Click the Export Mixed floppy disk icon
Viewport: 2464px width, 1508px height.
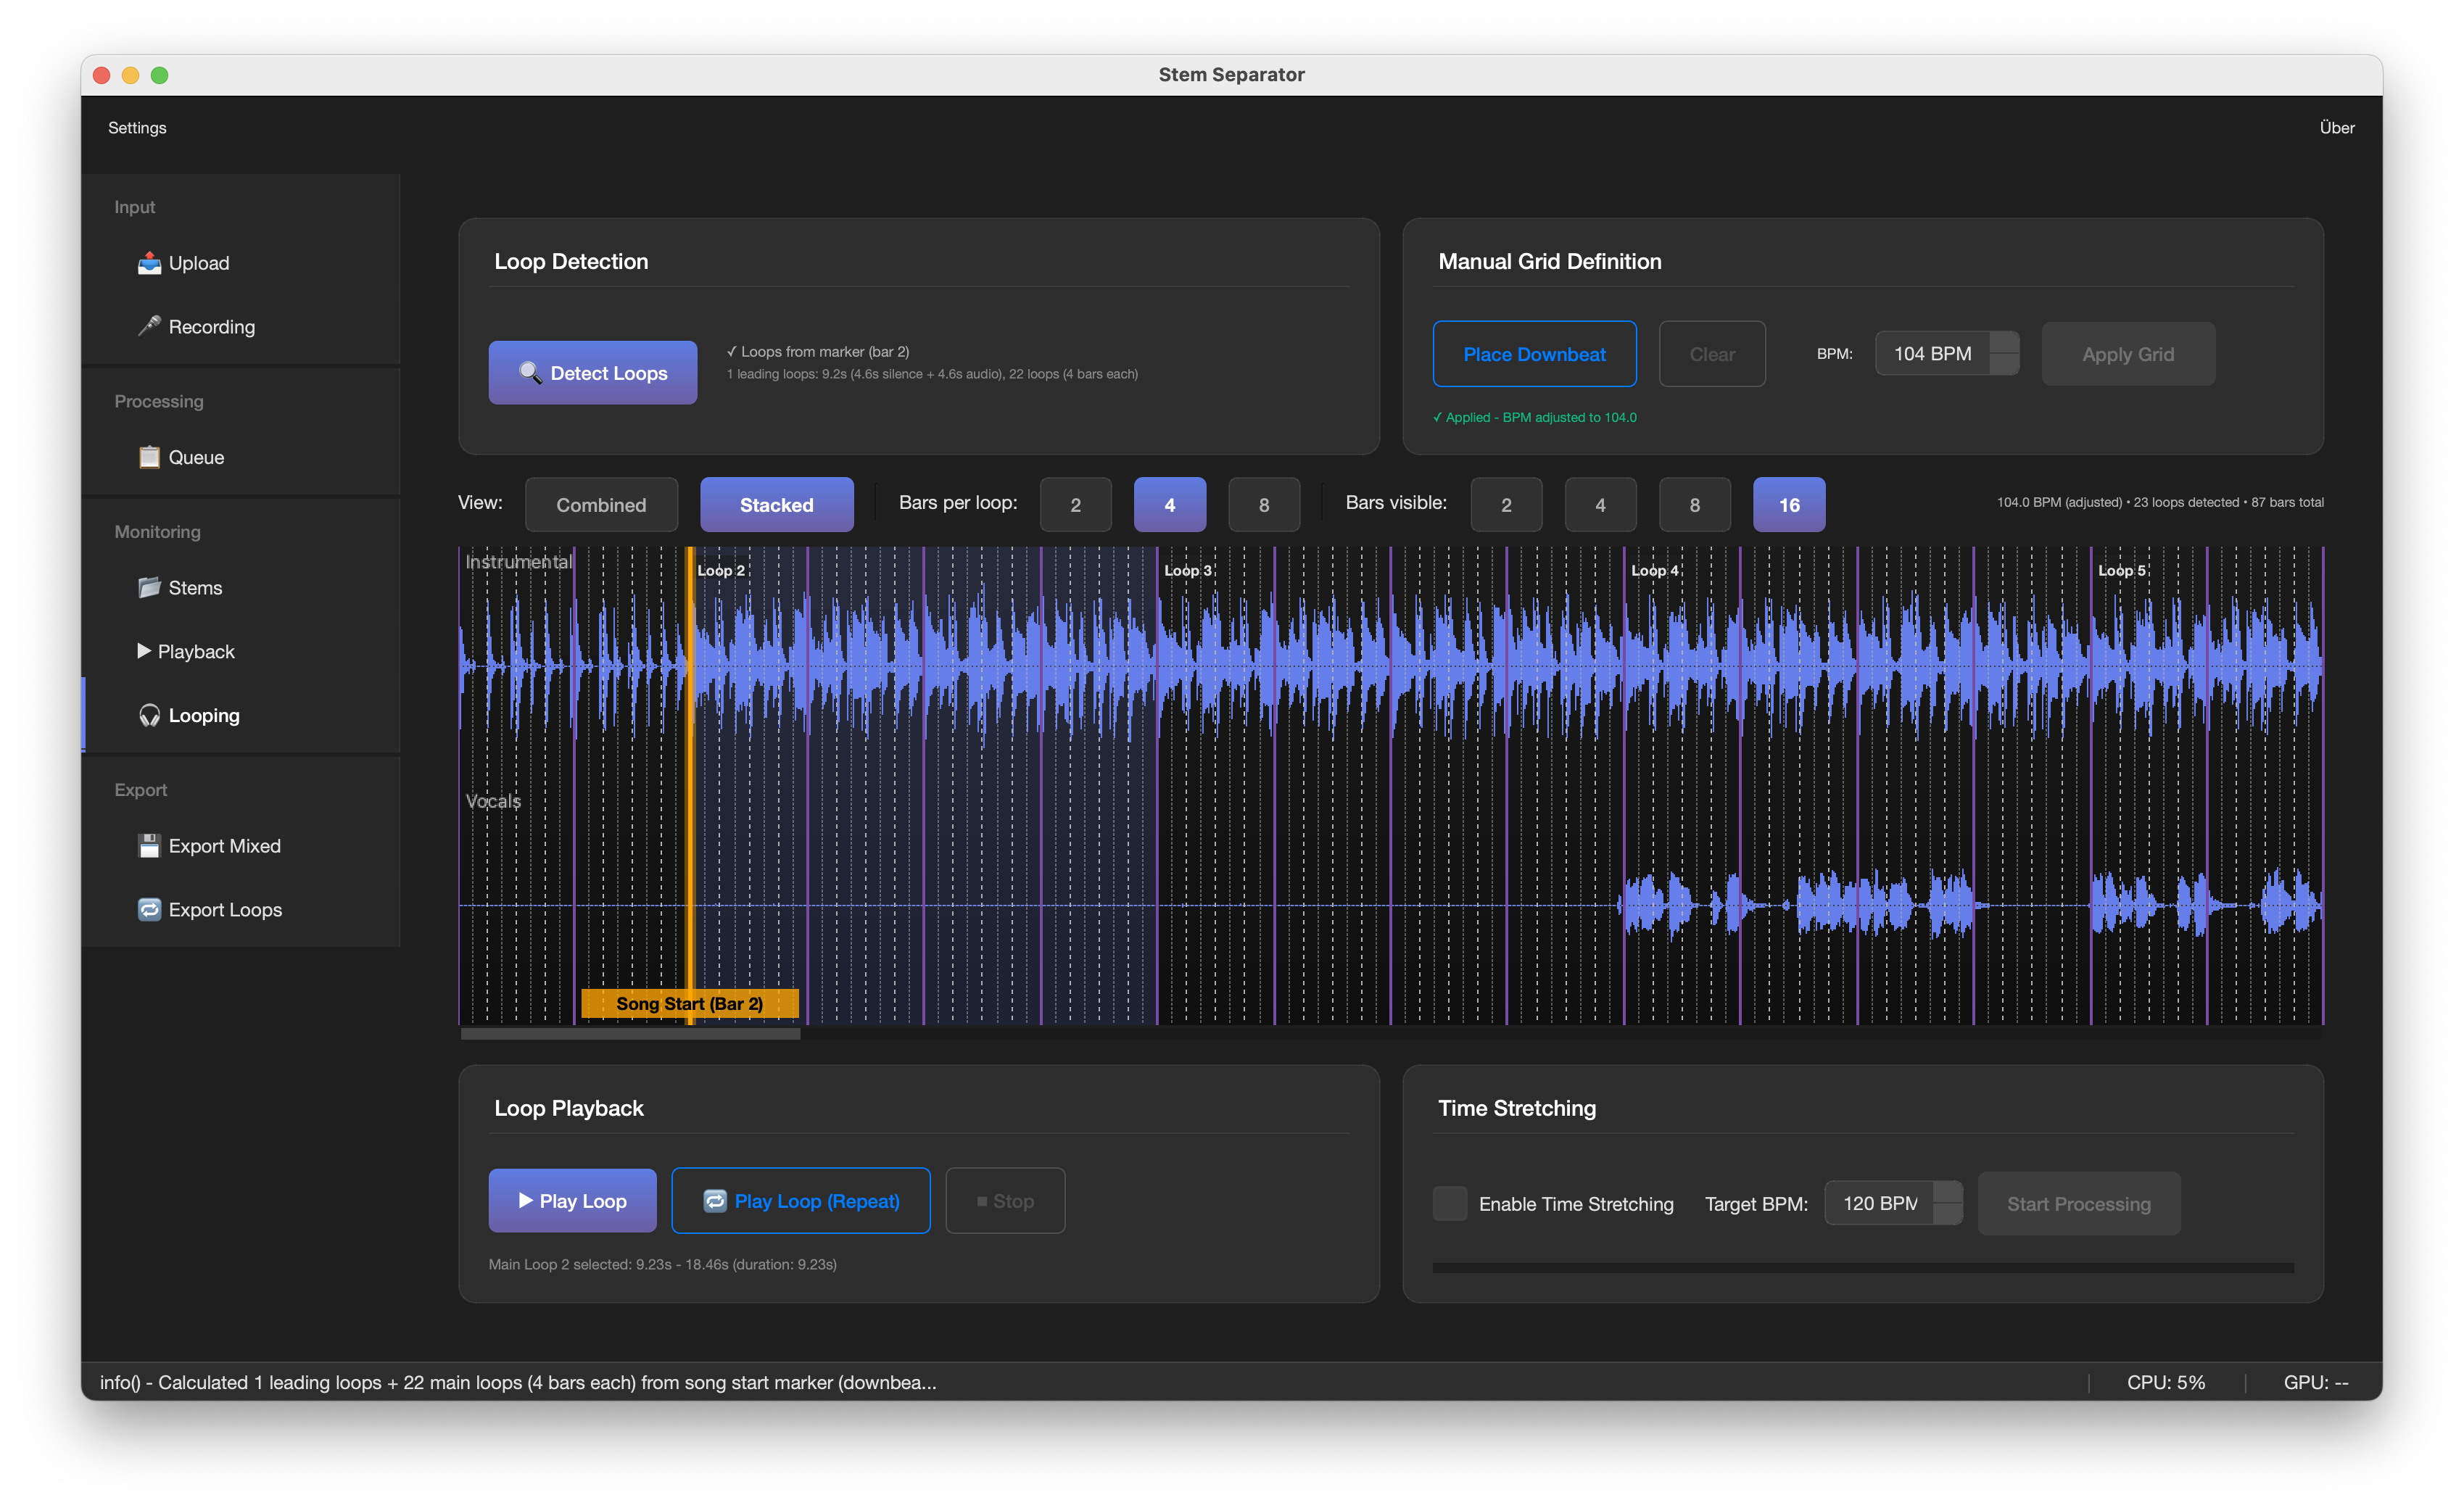(x=149, y=846)
